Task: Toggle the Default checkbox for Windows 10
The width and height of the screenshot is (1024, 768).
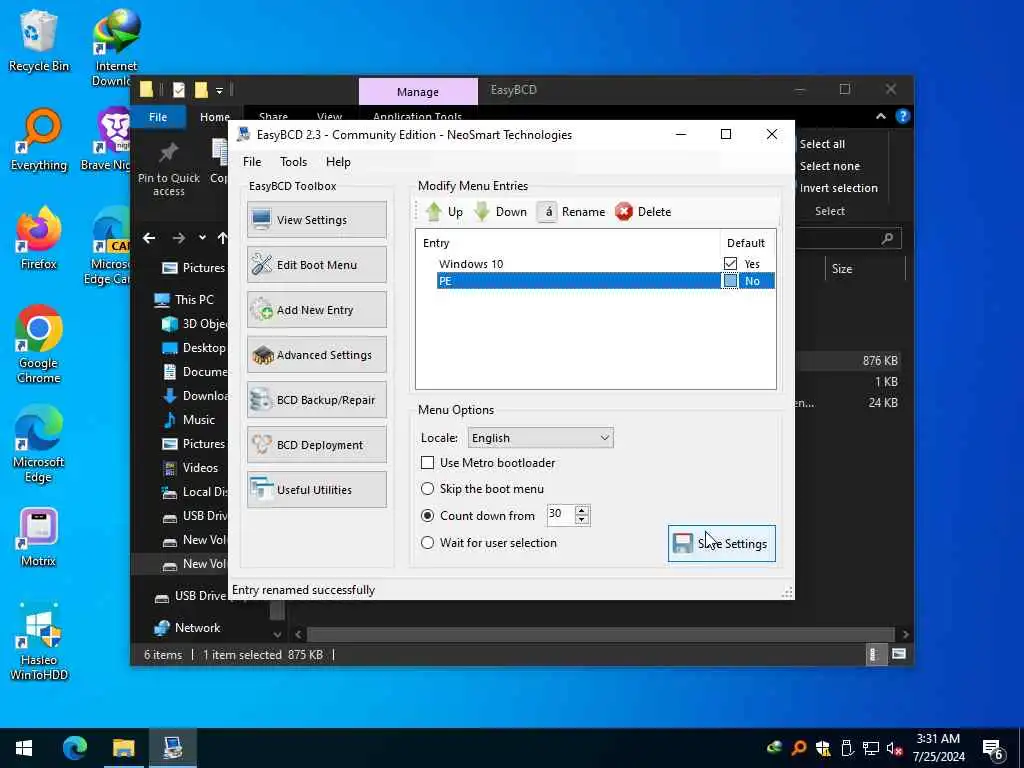Action: tap(730, 263)
